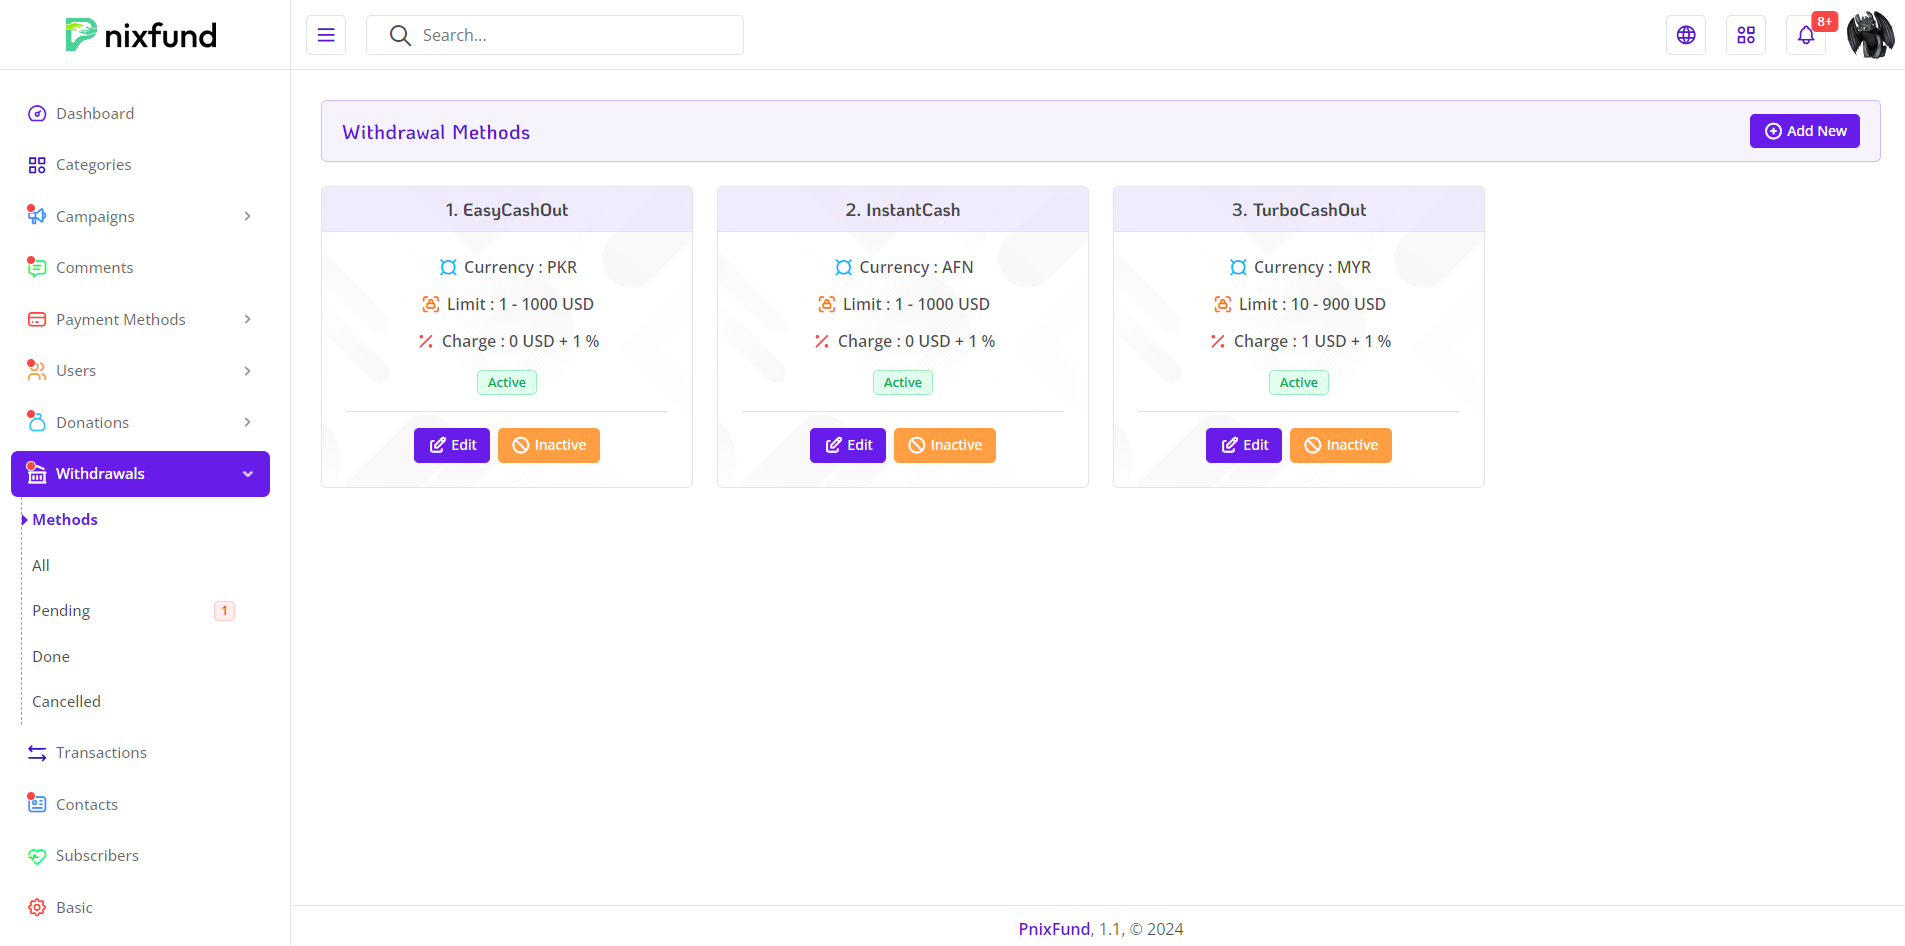Click the hamburger menu toggle icon
The height and width of the screenshot is (946, 1905).
(x=326, y=35)
